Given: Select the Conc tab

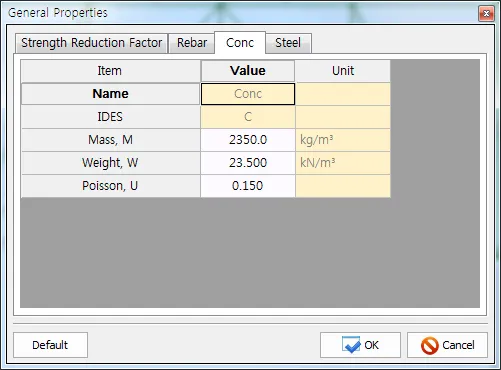Looking at the screenshot, I should (240, 43).
